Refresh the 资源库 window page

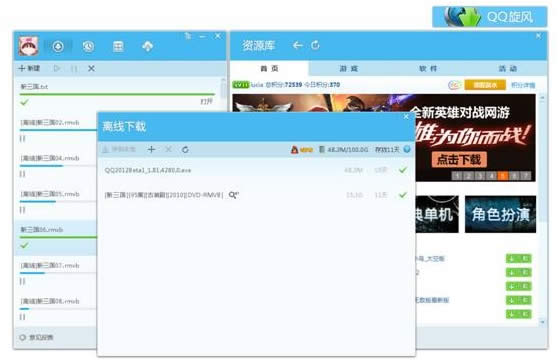pos(315,45)
